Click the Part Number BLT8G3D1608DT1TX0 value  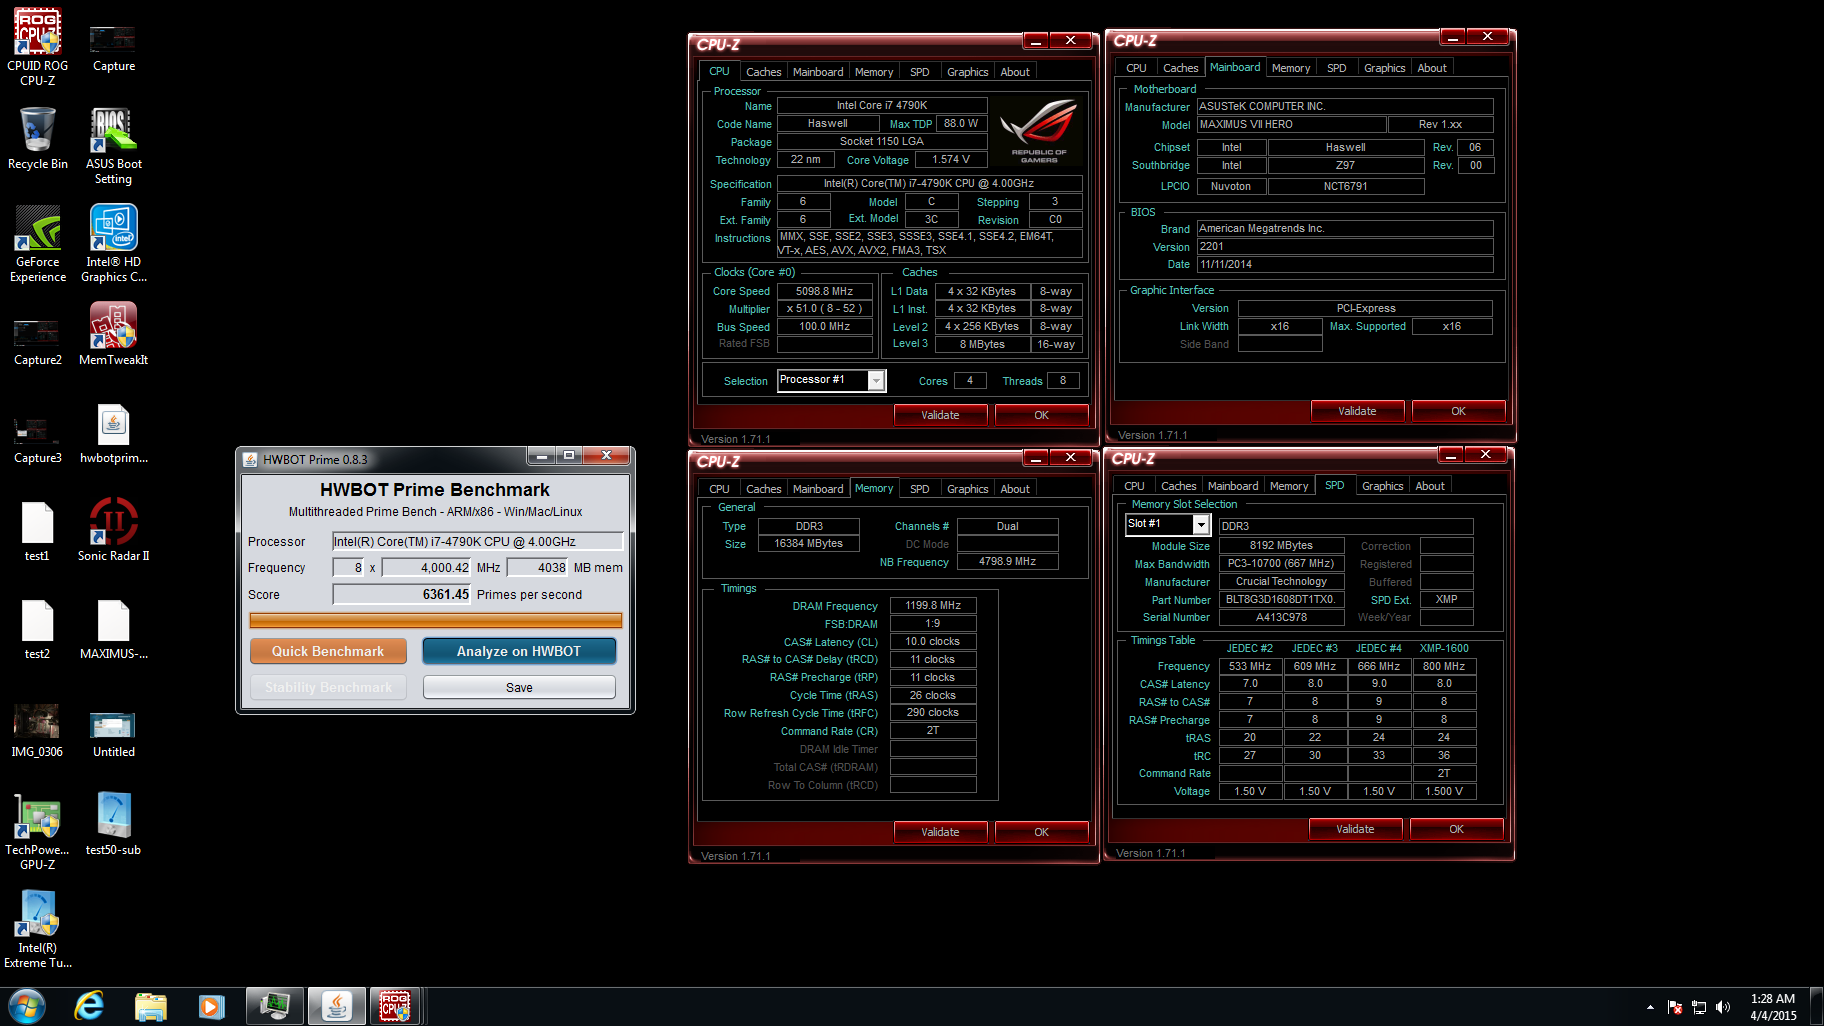(x=1280, y=599)
